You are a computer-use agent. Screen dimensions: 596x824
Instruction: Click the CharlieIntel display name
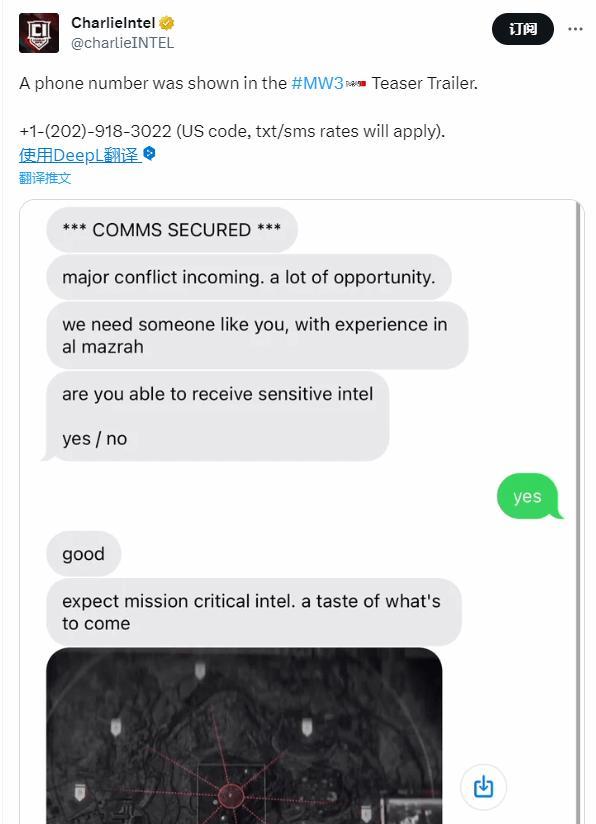[x=113, y=23]
